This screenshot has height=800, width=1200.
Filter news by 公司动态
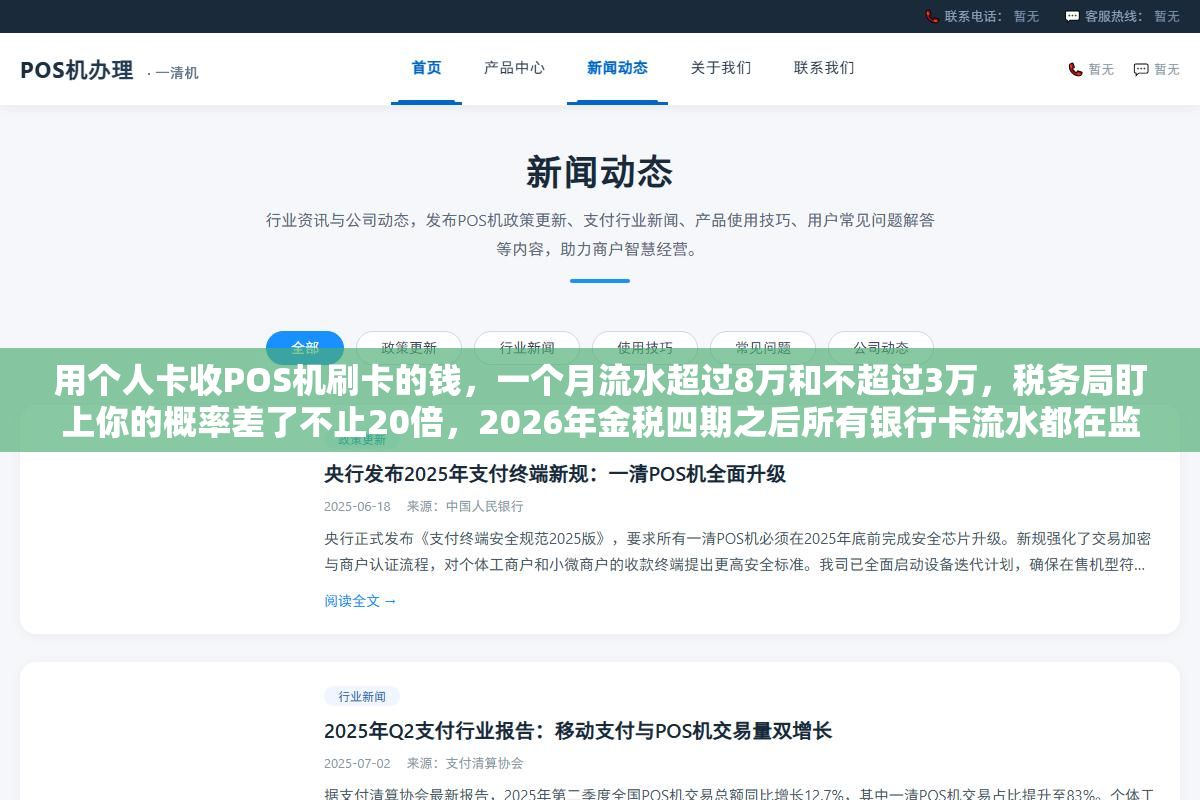click(x=881, y=348)
